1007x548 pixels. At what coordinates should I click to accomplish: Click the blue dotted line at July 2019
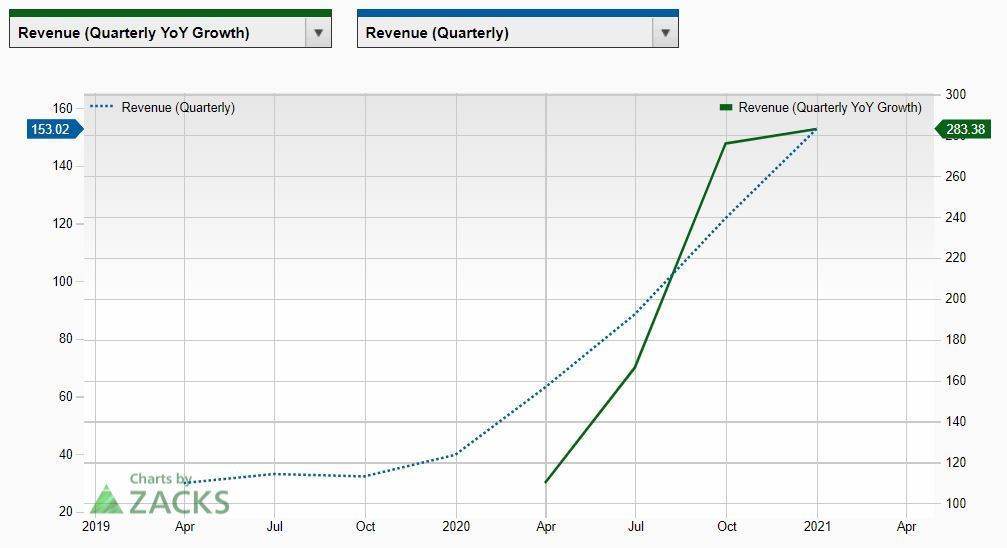pyautogui.click(x=275, y=474)
